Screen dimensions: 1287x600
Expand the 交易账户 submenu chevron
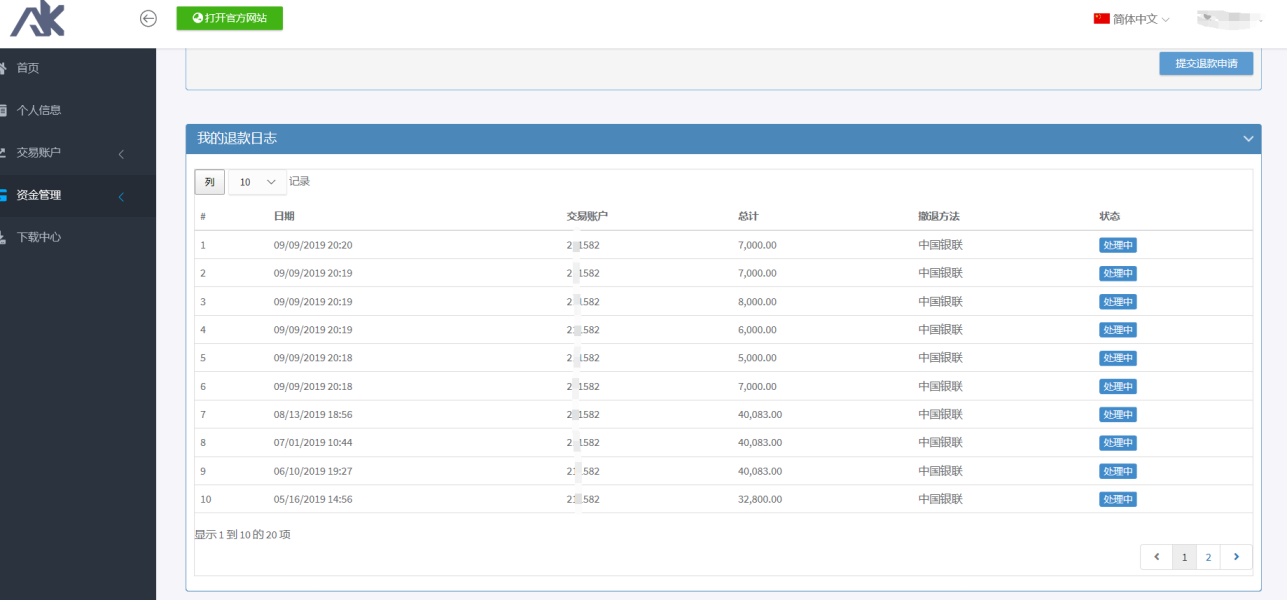pyautogui.click(x=121, y=154)
